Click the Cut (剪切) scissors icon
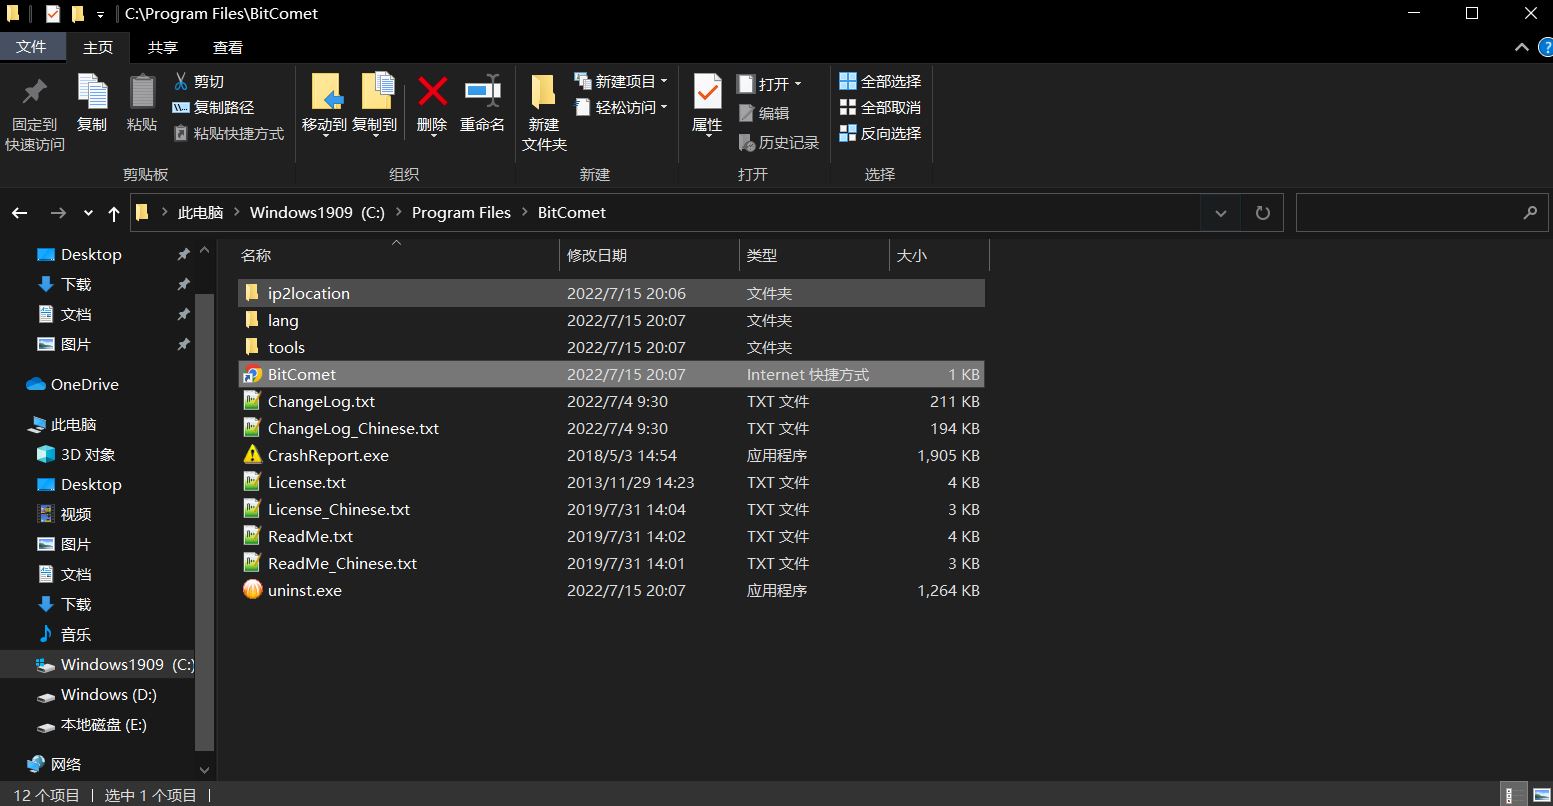The width and height of the screenshot is (1553, 806). pos(181,82)
